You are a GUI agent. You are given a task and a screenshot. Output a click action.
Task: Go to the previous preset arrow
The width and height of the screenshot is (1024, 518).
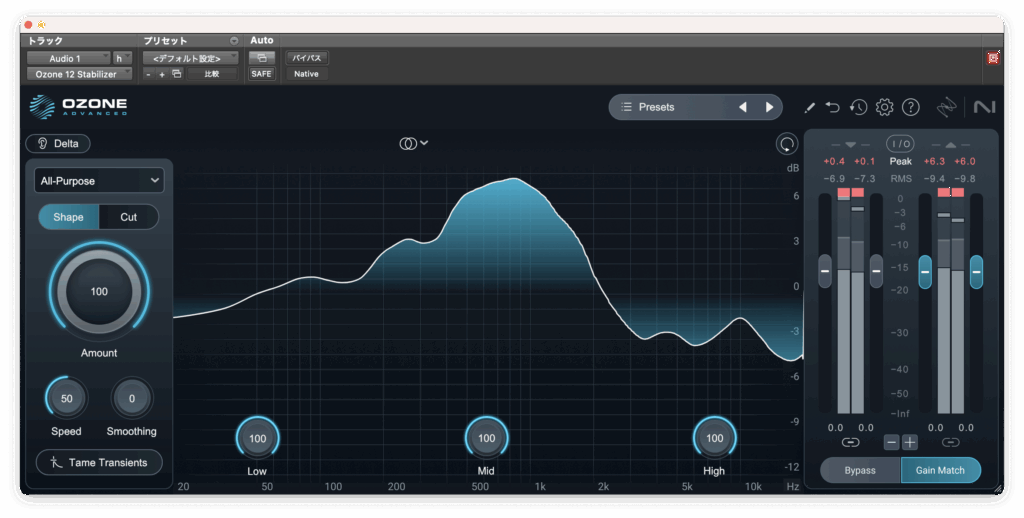(x=742, y=107)
